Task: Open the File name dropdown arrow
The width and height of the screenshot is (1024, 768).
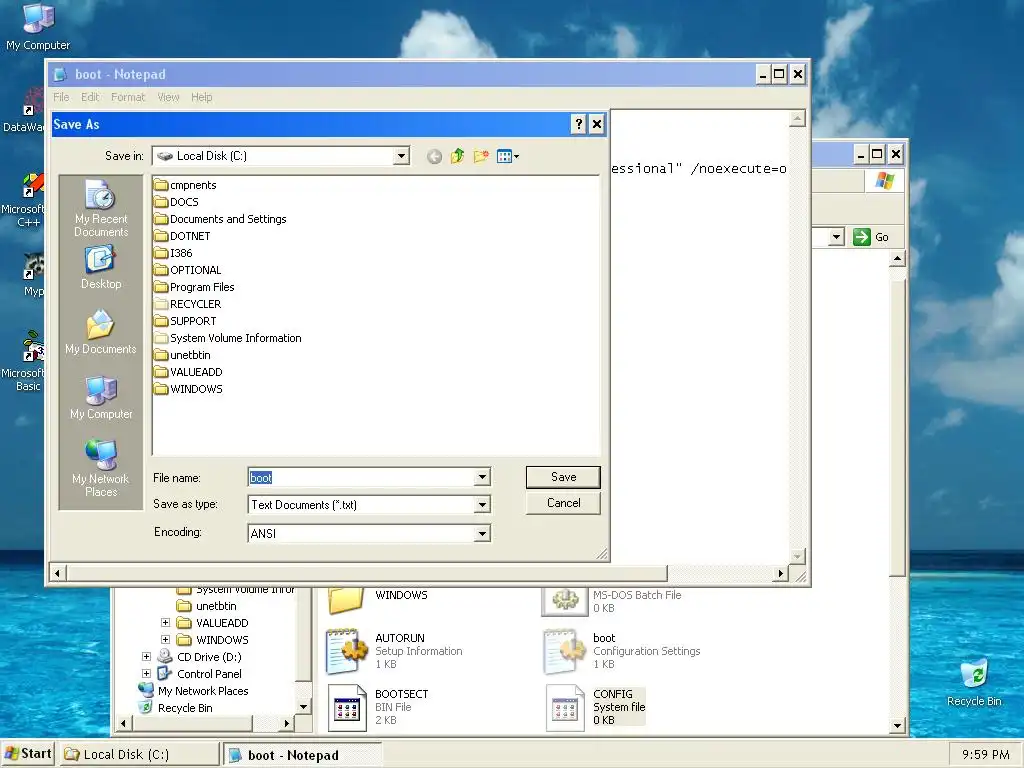Action: (482, 477)
